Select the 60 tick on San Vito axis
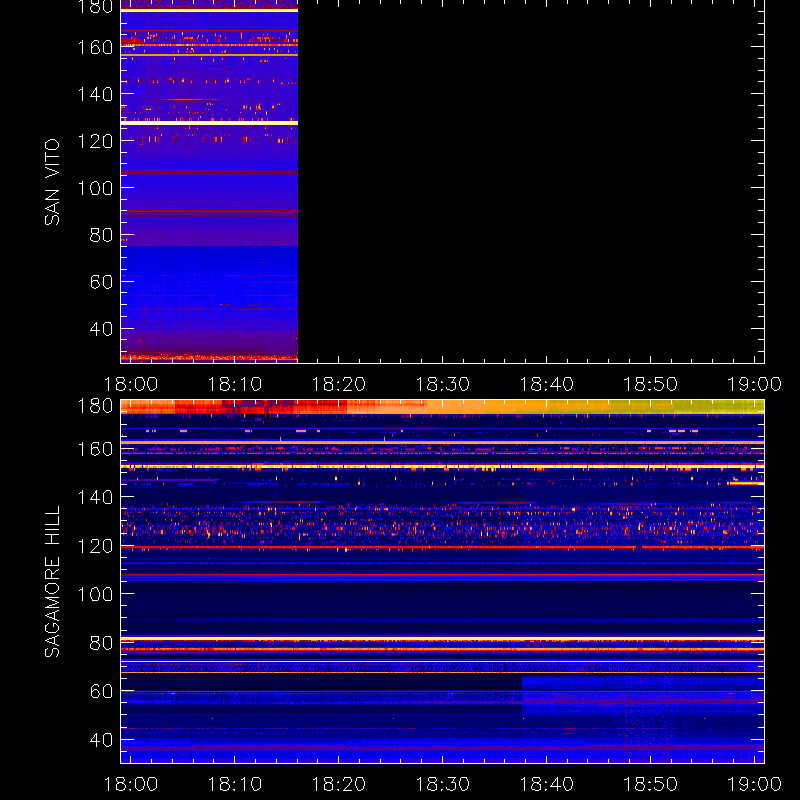Viewport: 800px width, 800px height. 101,282
